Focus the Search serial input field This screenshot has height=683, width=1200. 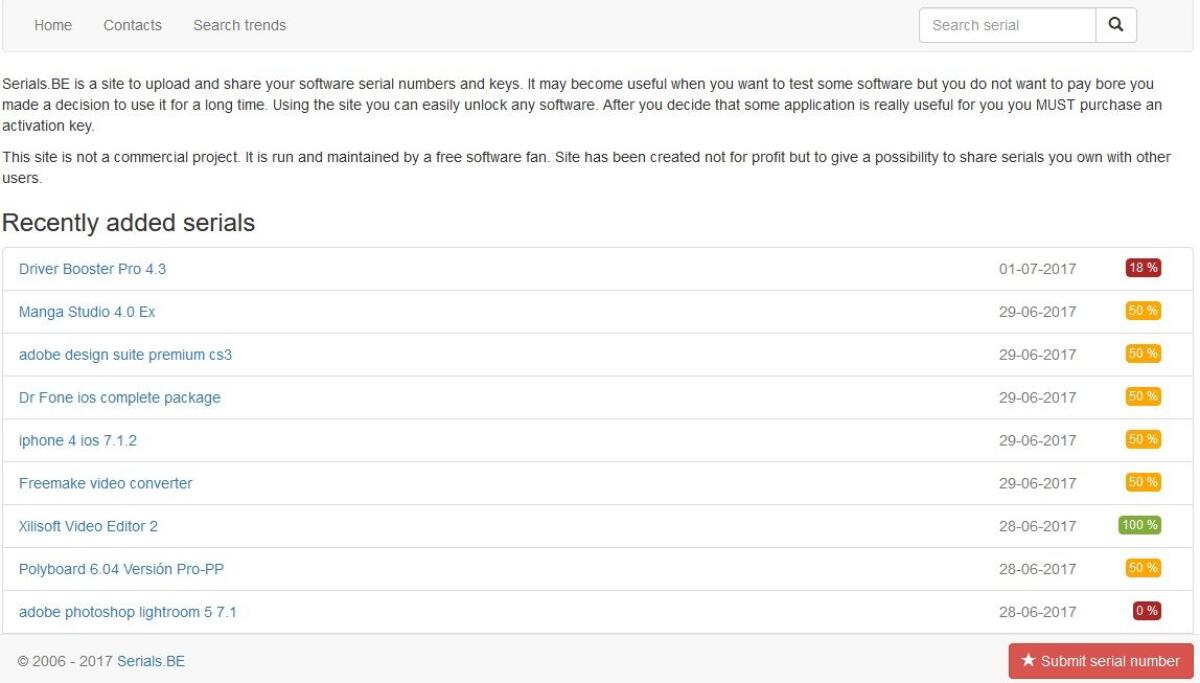[x=1007, y=25]
